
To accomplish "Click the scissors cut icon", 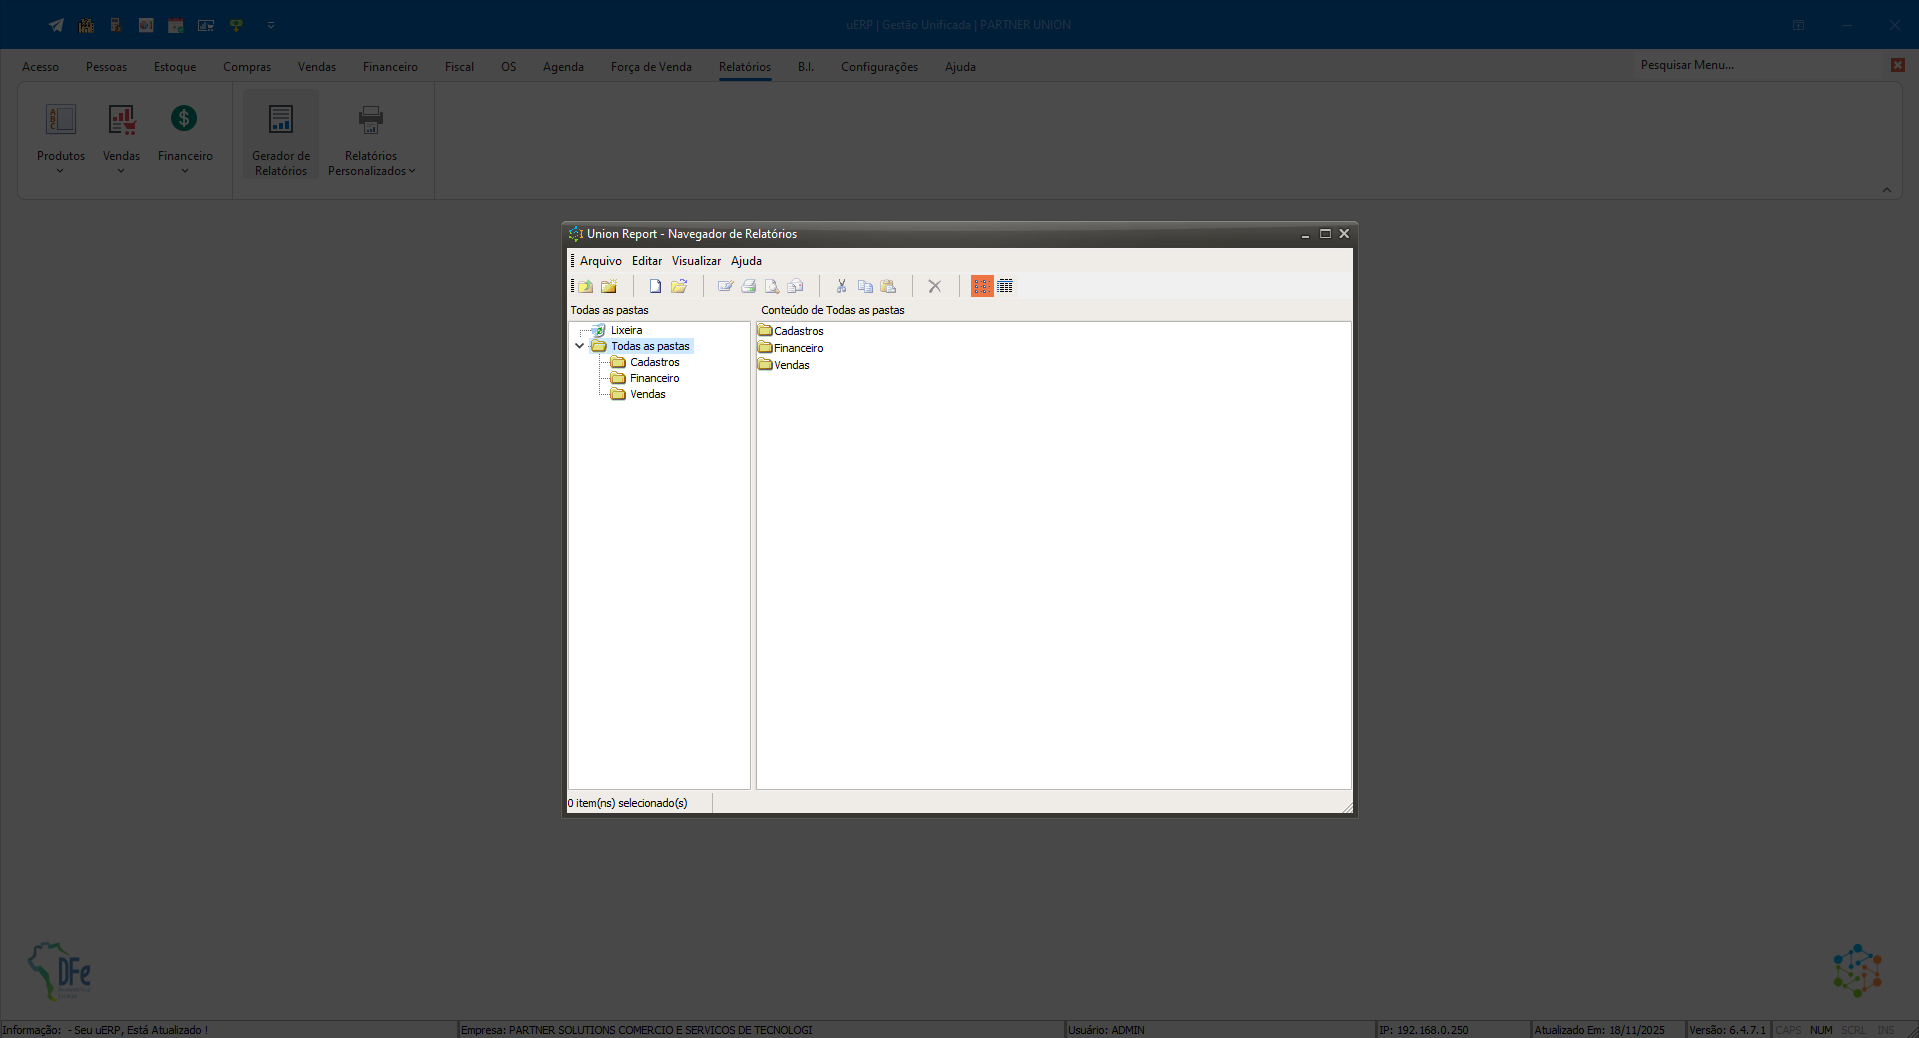I will pos(841,287).
